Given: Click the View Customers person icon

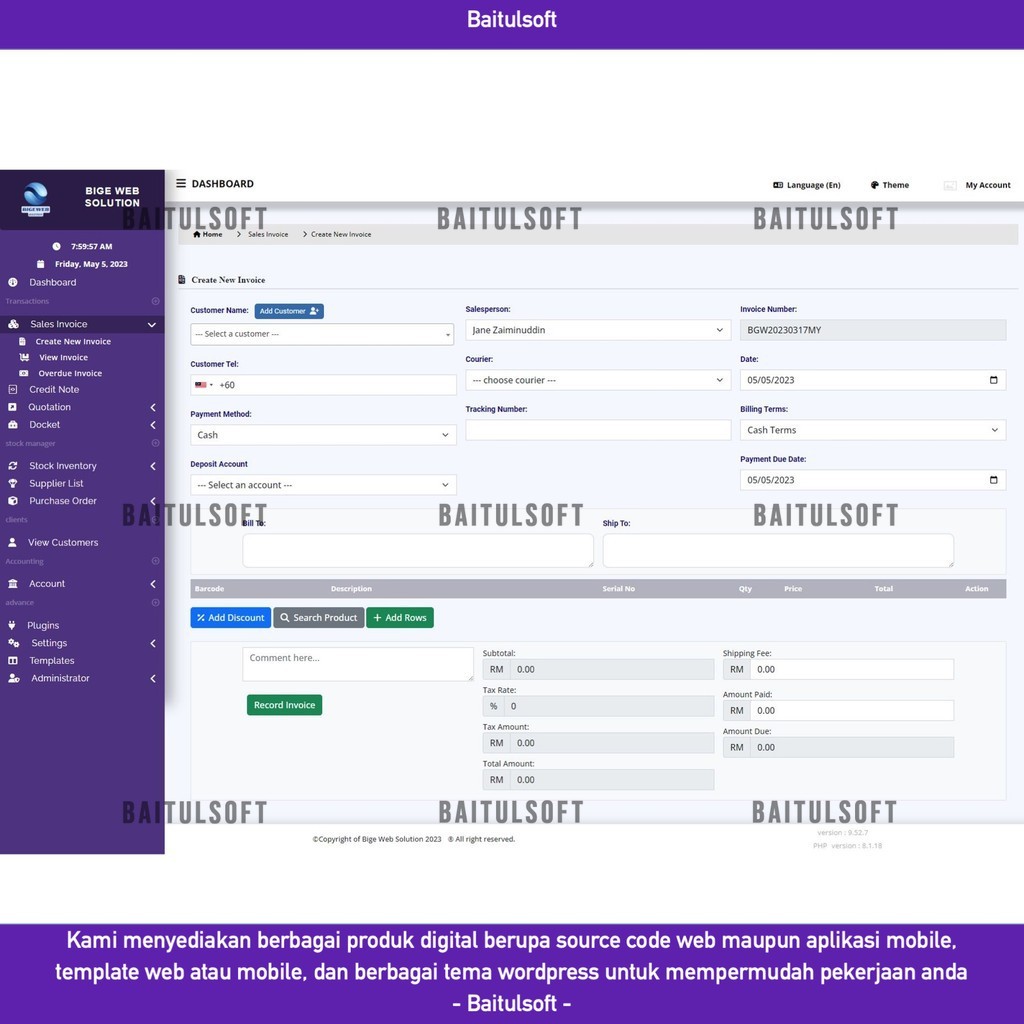Looking at the screenshot, I should click(x=12, y=542).
